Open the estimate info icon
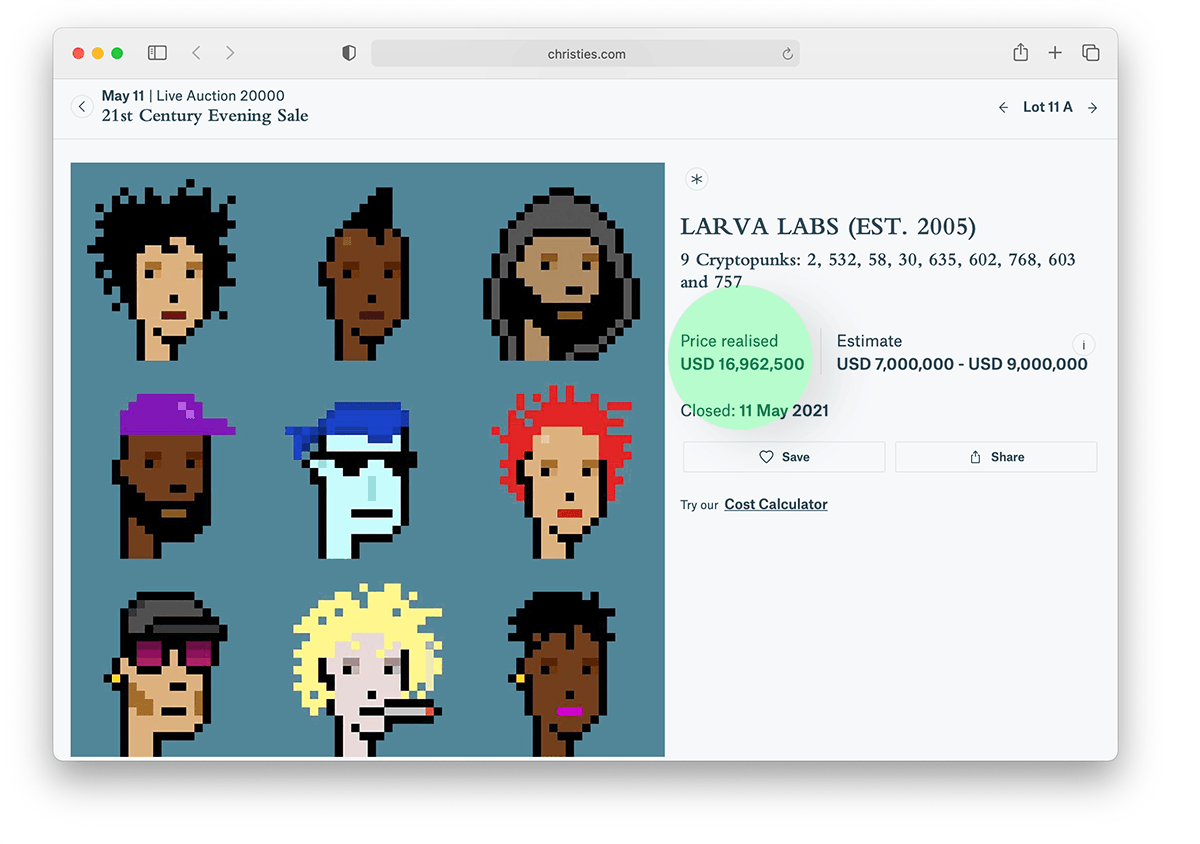Image resolution: width=1200 pixels, height=844 pixels. click(x=1084, y=345)
